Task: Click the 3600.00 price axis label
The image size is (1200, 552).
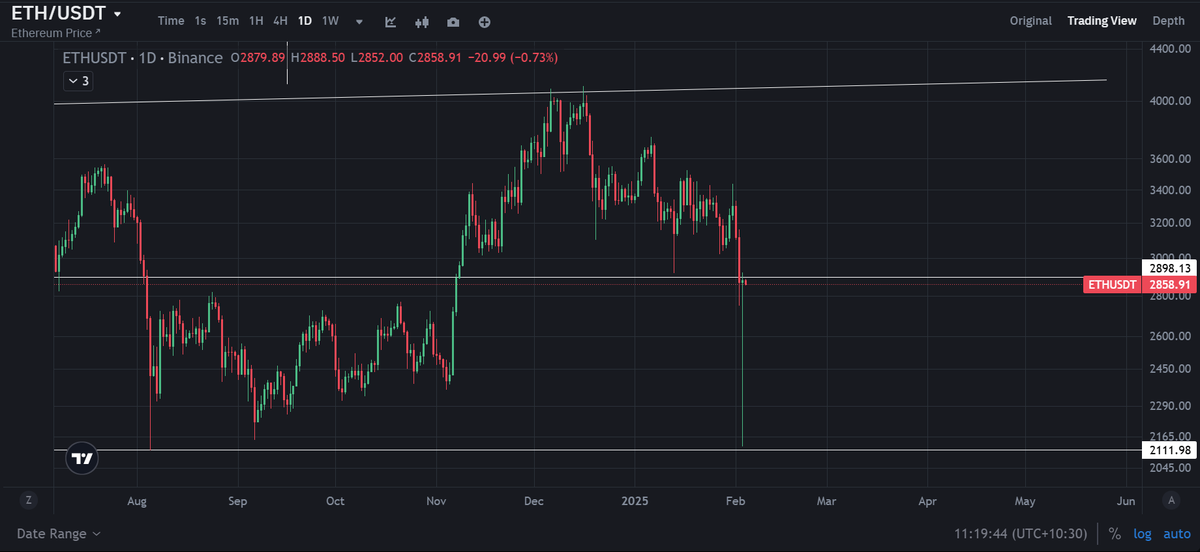Action: coord(1169,159)
